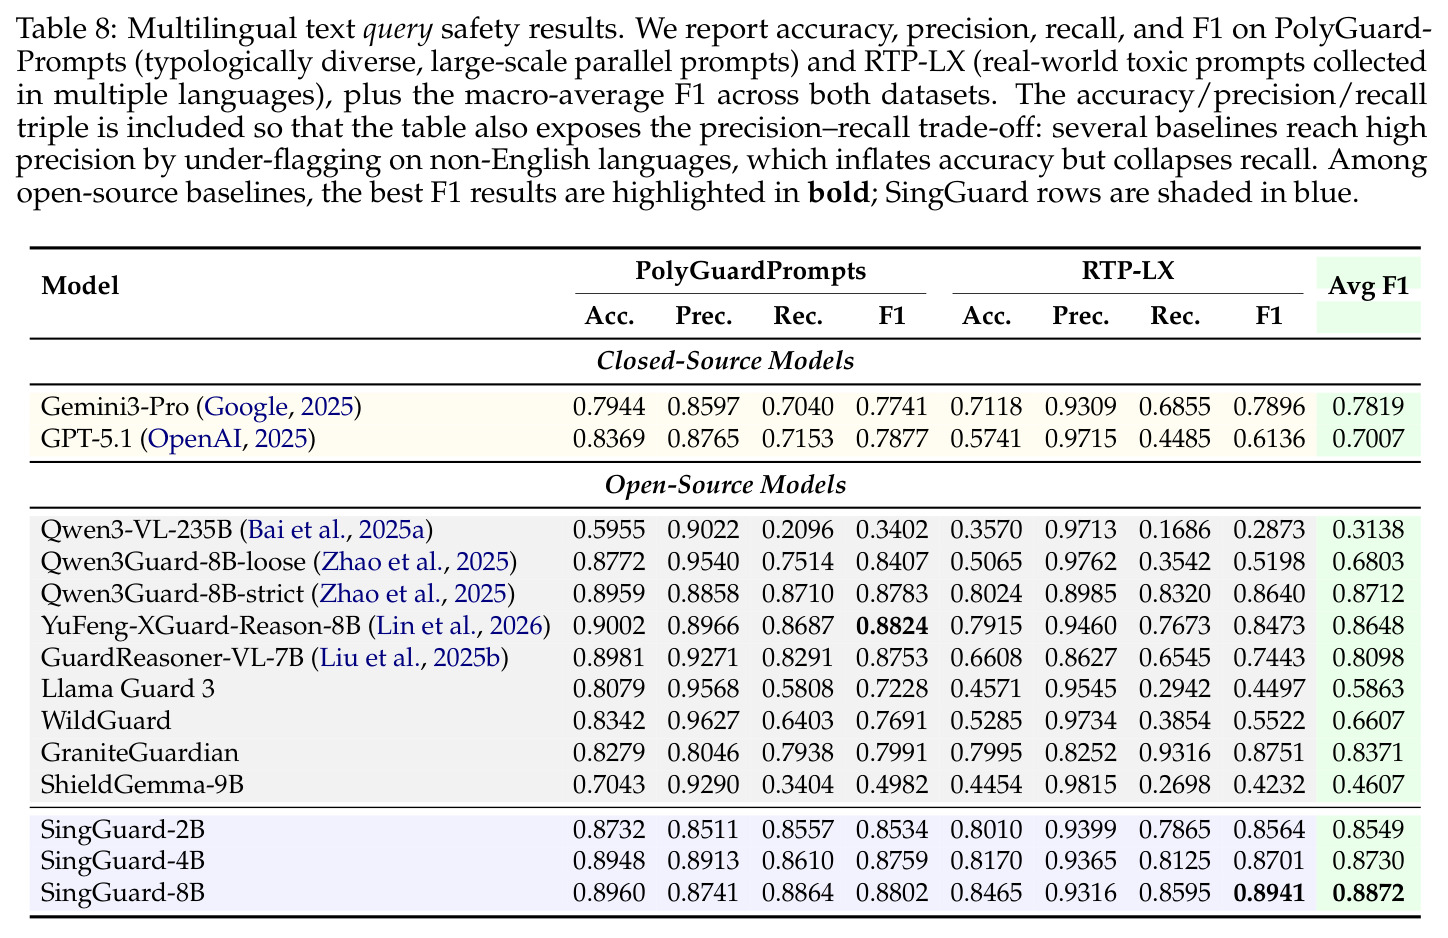Select the Model column header

click(80, 286)
